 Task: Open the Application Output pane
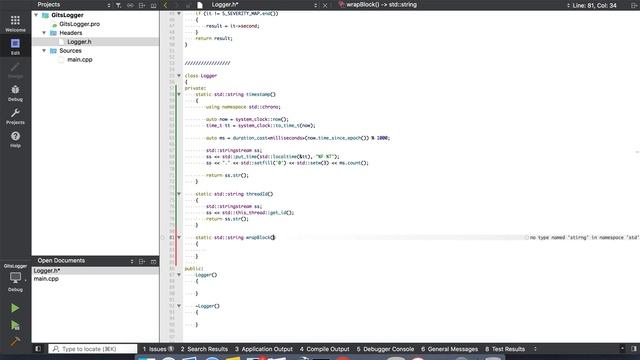pos(264,349)
